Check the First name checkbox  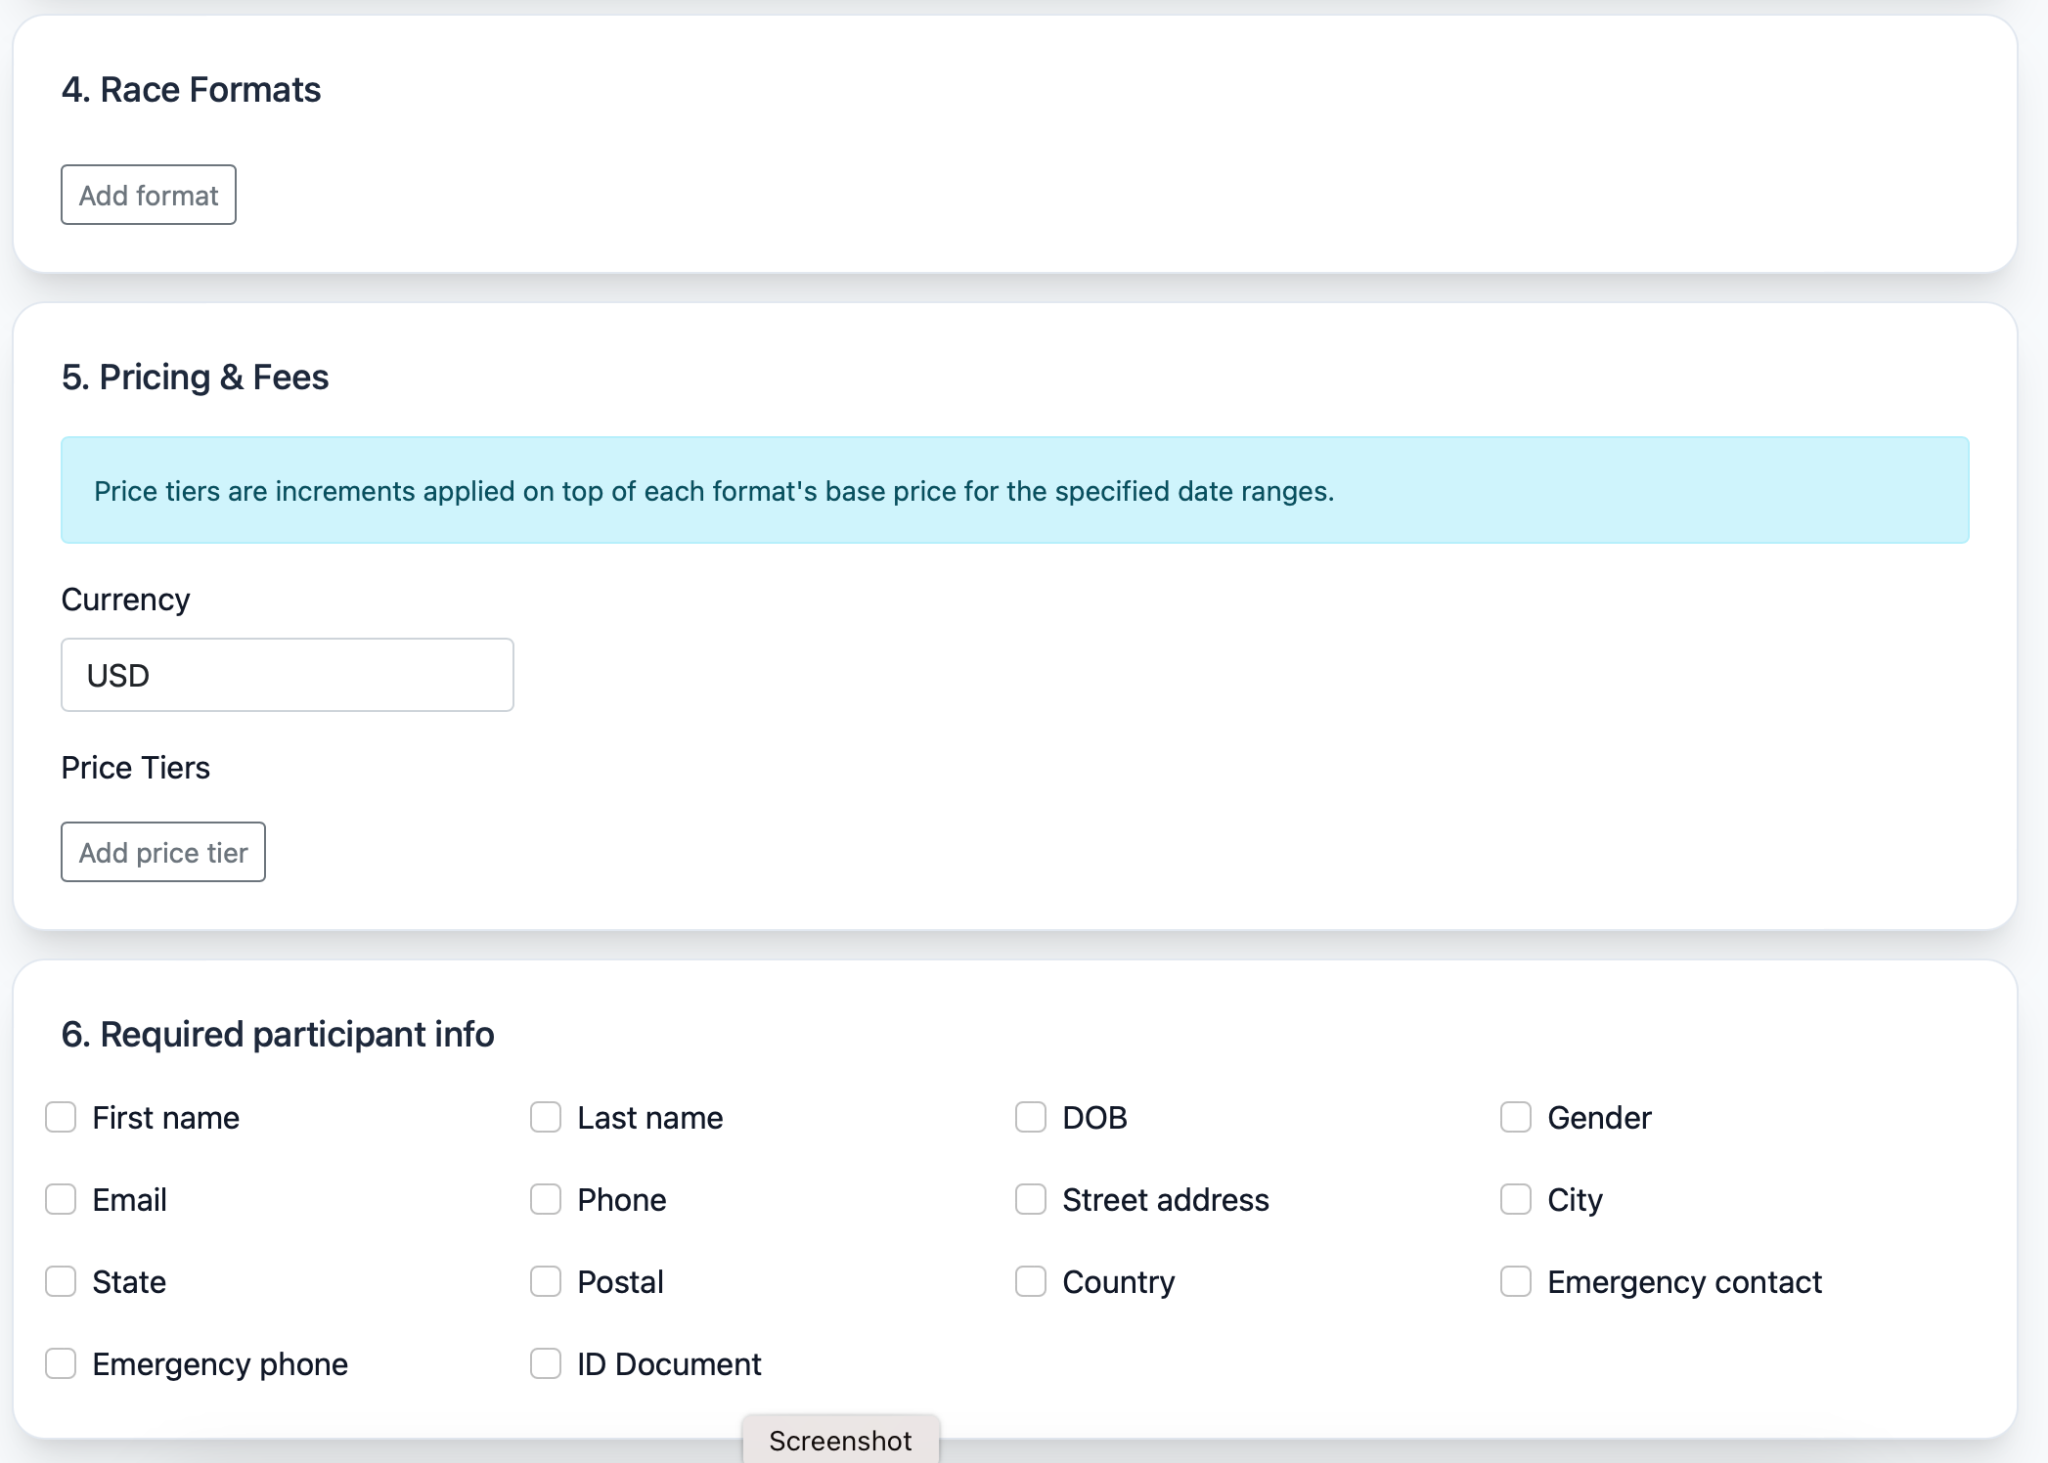pyautogui.click(x=61, y=1117)
